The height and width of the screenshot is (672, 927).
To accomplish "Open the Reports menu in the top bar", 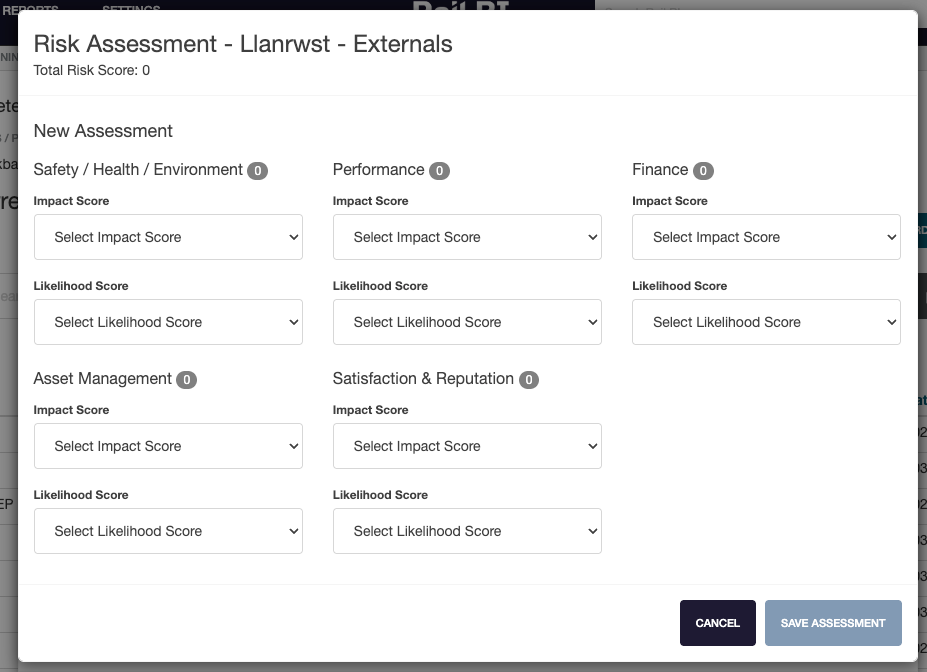I will pyautogui.click(x=30, y=8).
